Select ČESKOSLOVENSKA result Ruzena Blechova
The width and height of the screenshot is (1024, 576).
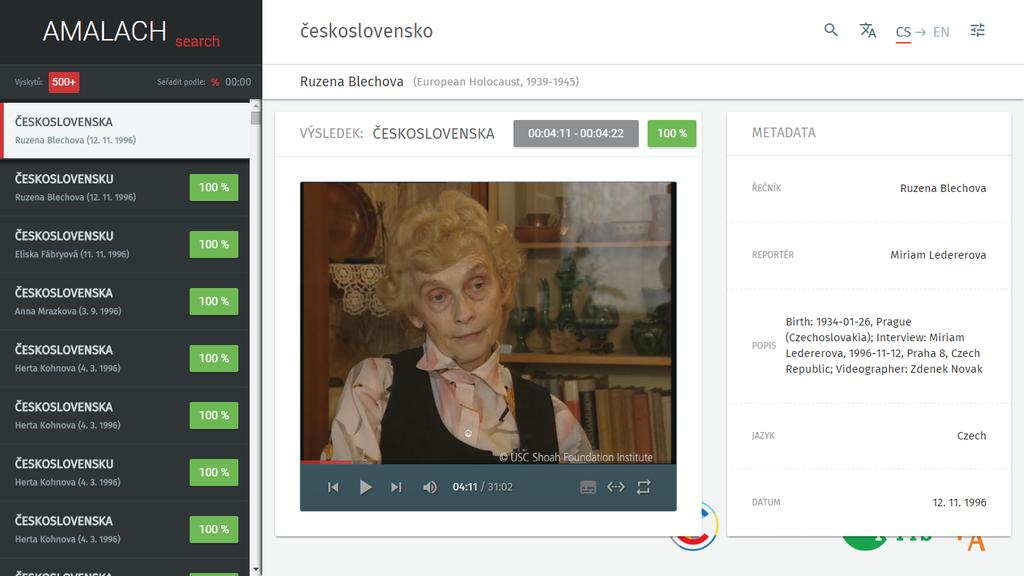[x=125, y=130]
